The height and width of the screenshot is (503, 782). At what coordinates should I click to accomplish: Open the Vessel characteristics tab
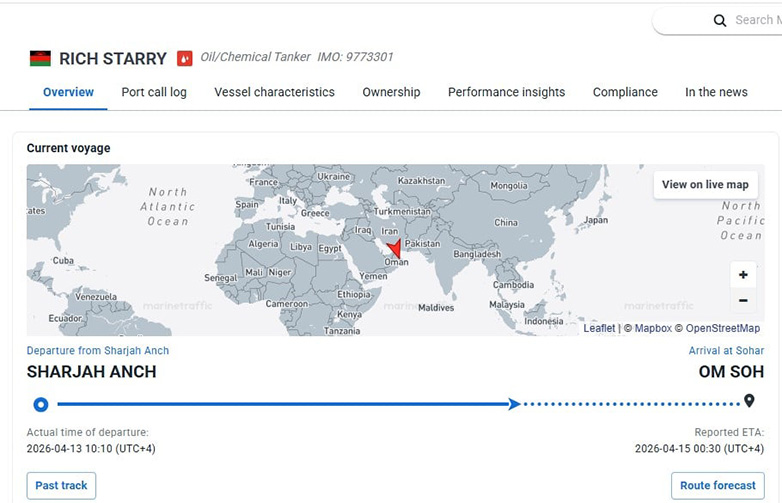[274, 92]
